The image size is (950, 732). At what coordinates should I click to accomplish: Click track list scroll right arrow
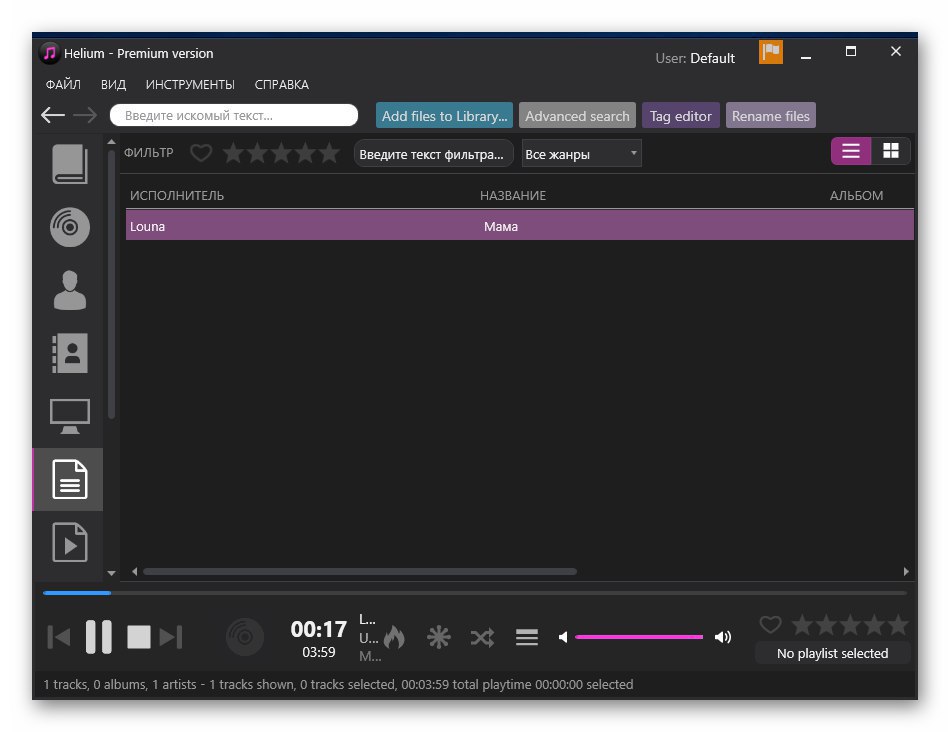click(x=906, y=571)
